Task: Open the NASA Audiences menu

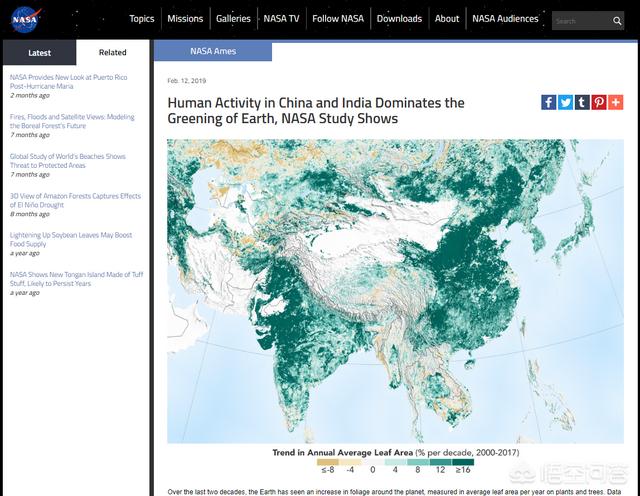Action: point(505,19)
